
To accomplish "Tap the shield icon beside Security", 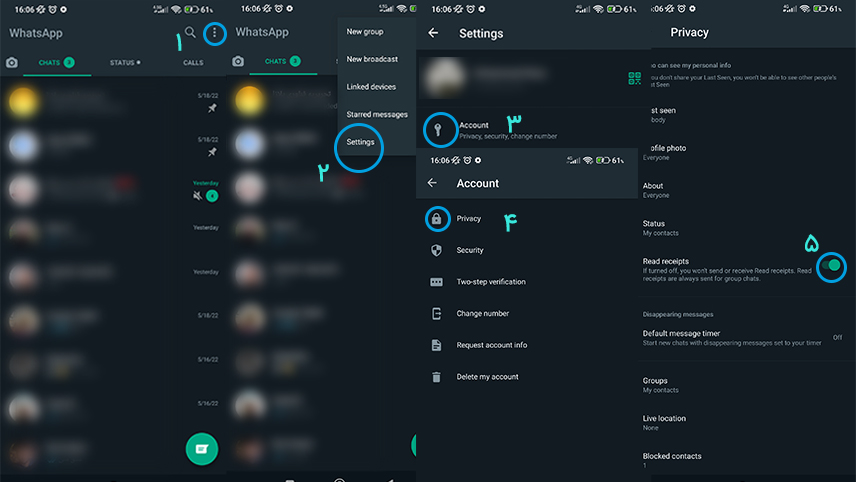I will point(436,251).
